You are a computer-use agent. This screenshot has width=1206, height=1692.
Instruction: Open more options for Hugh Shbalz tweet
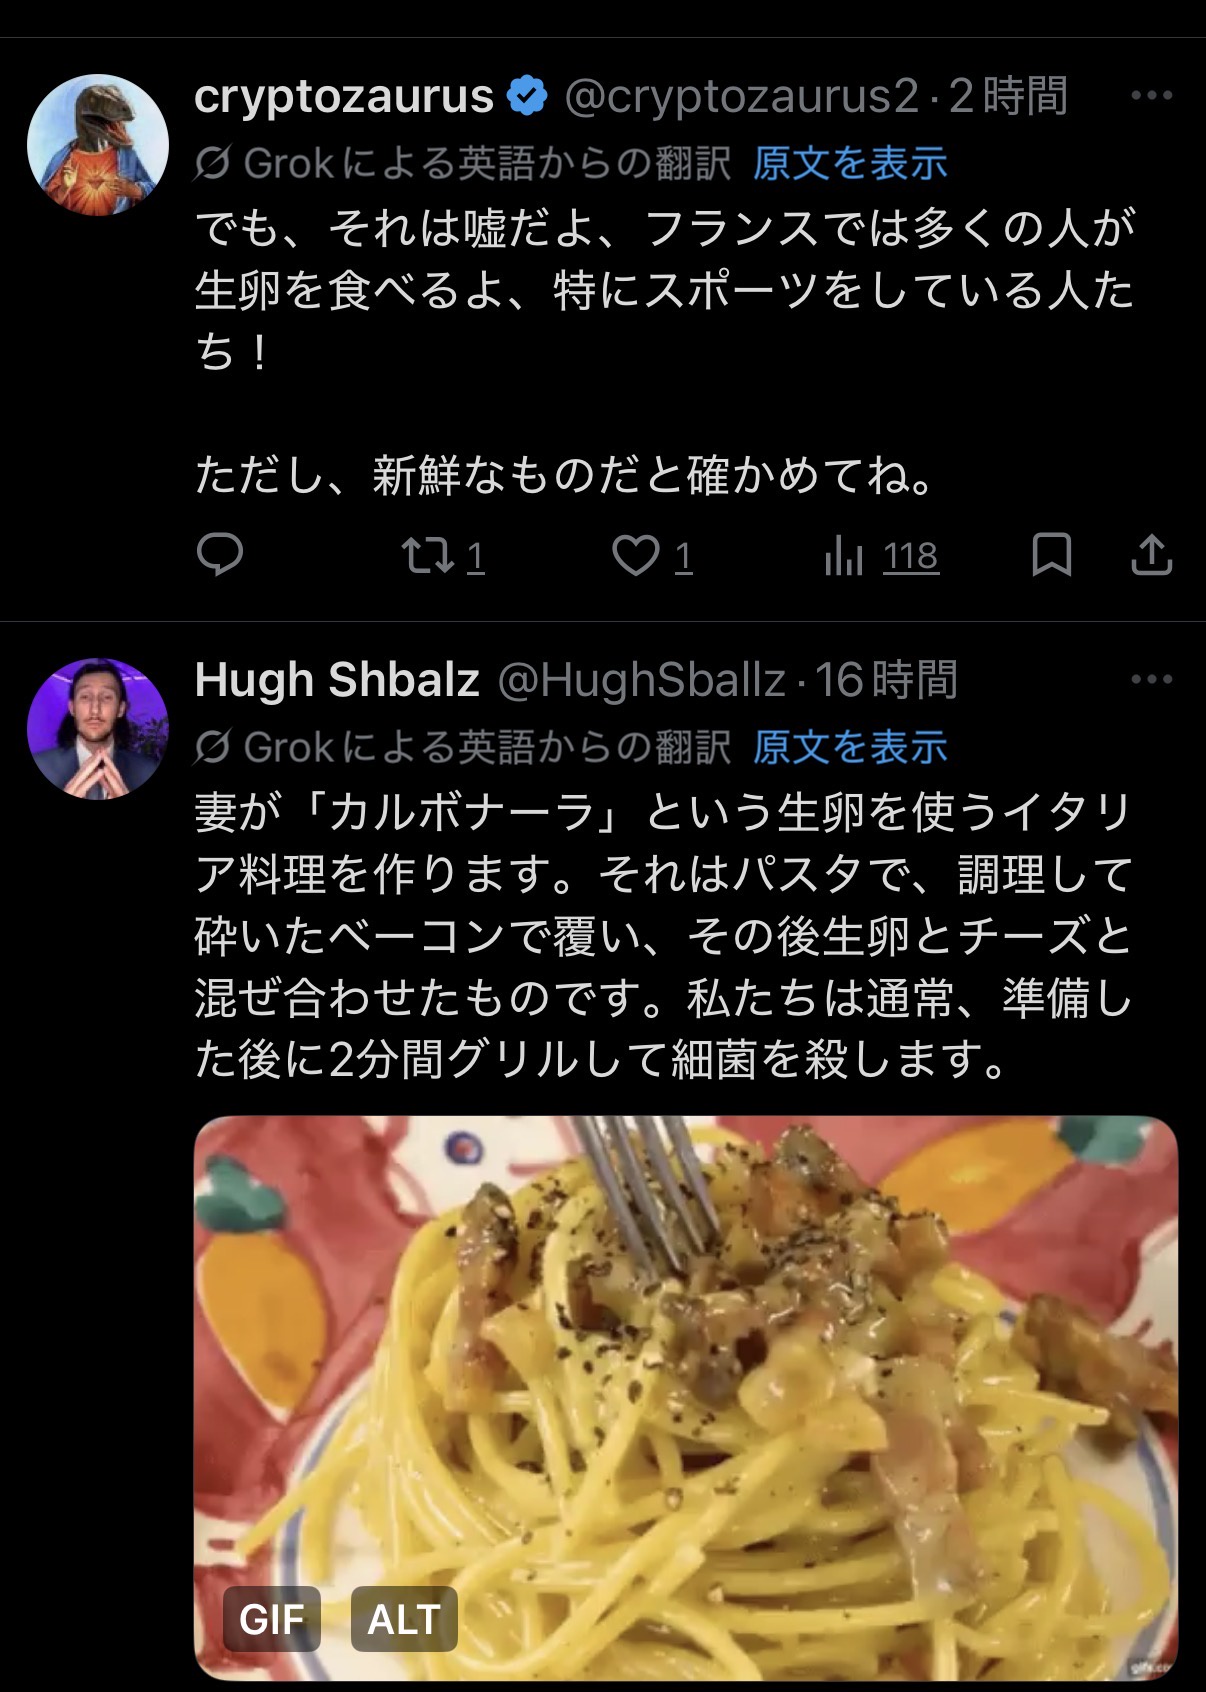click(1151, 680)
